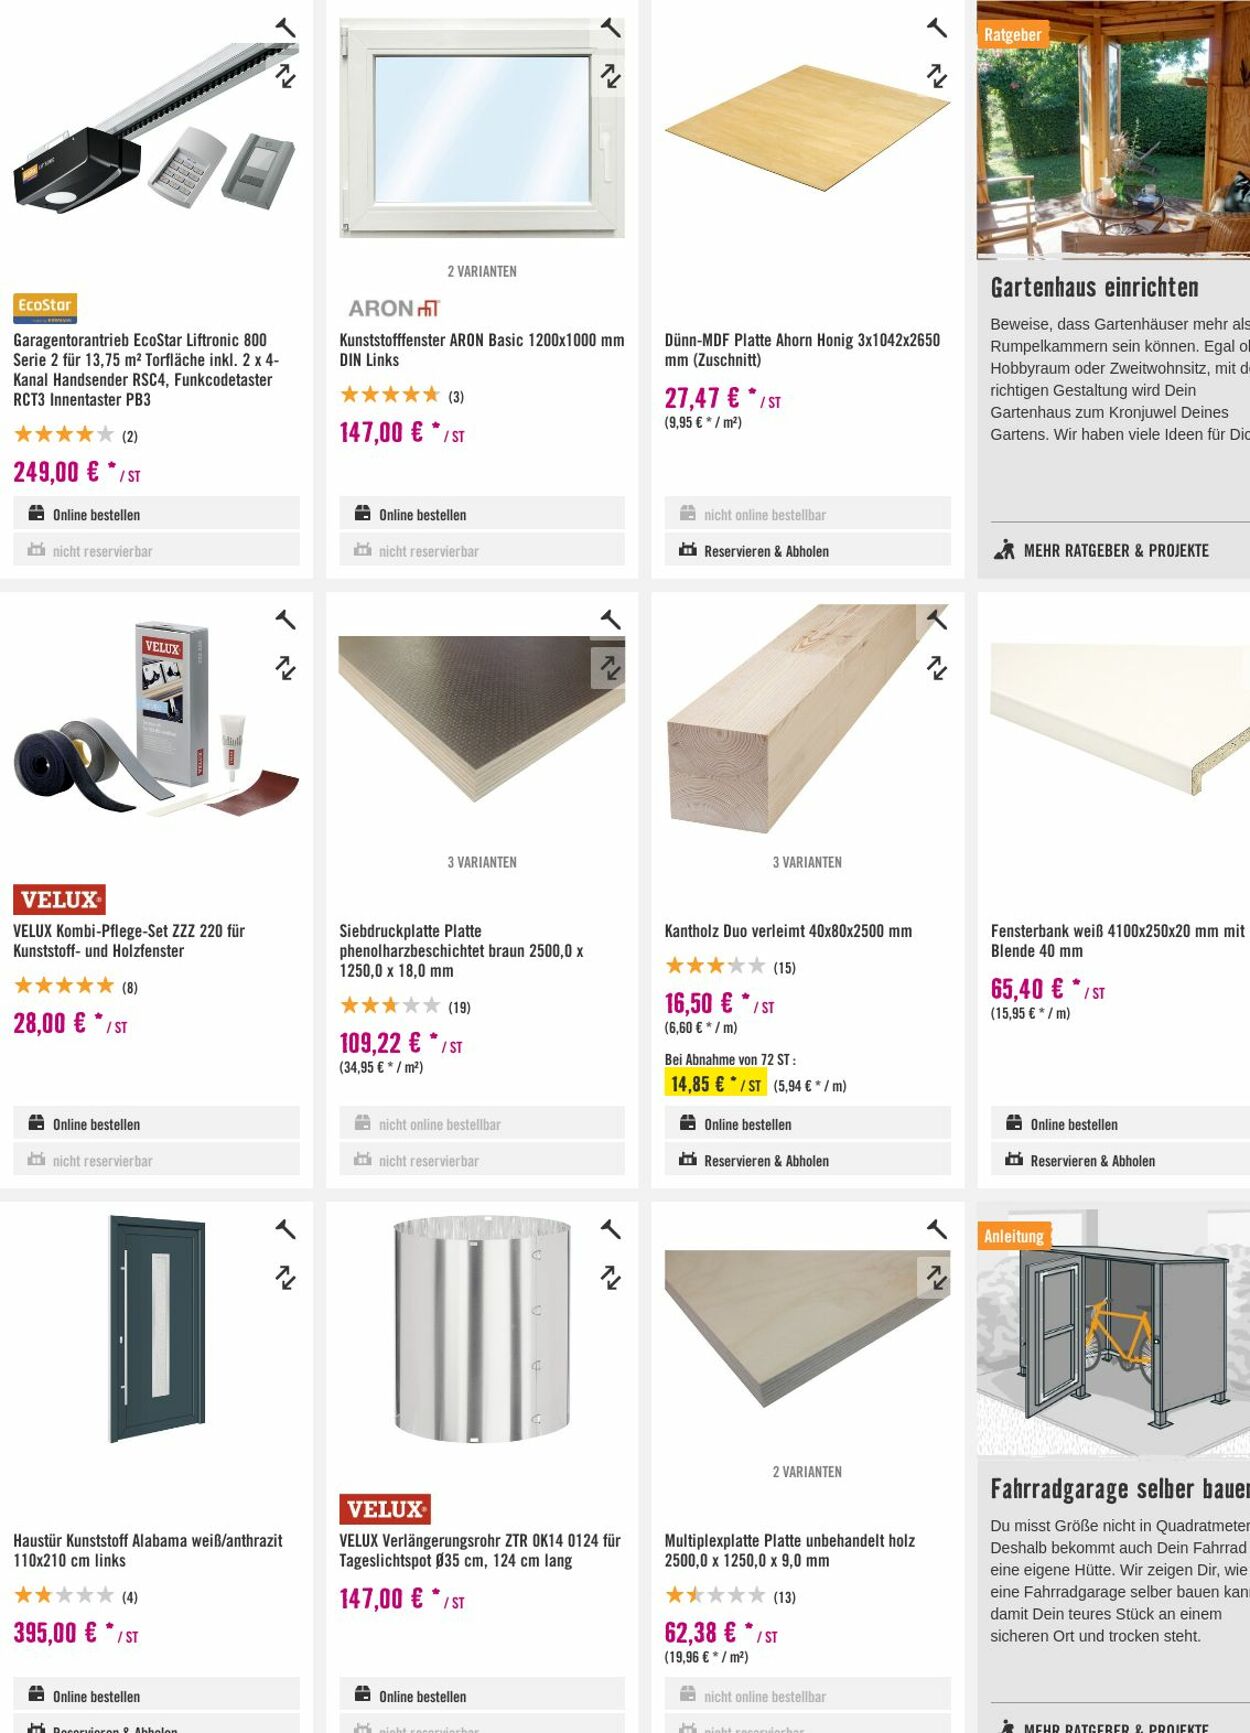Show the 3 VARIANTEN of the Kantholz Duo
Screen dimensions: 1250x1733
808,860
